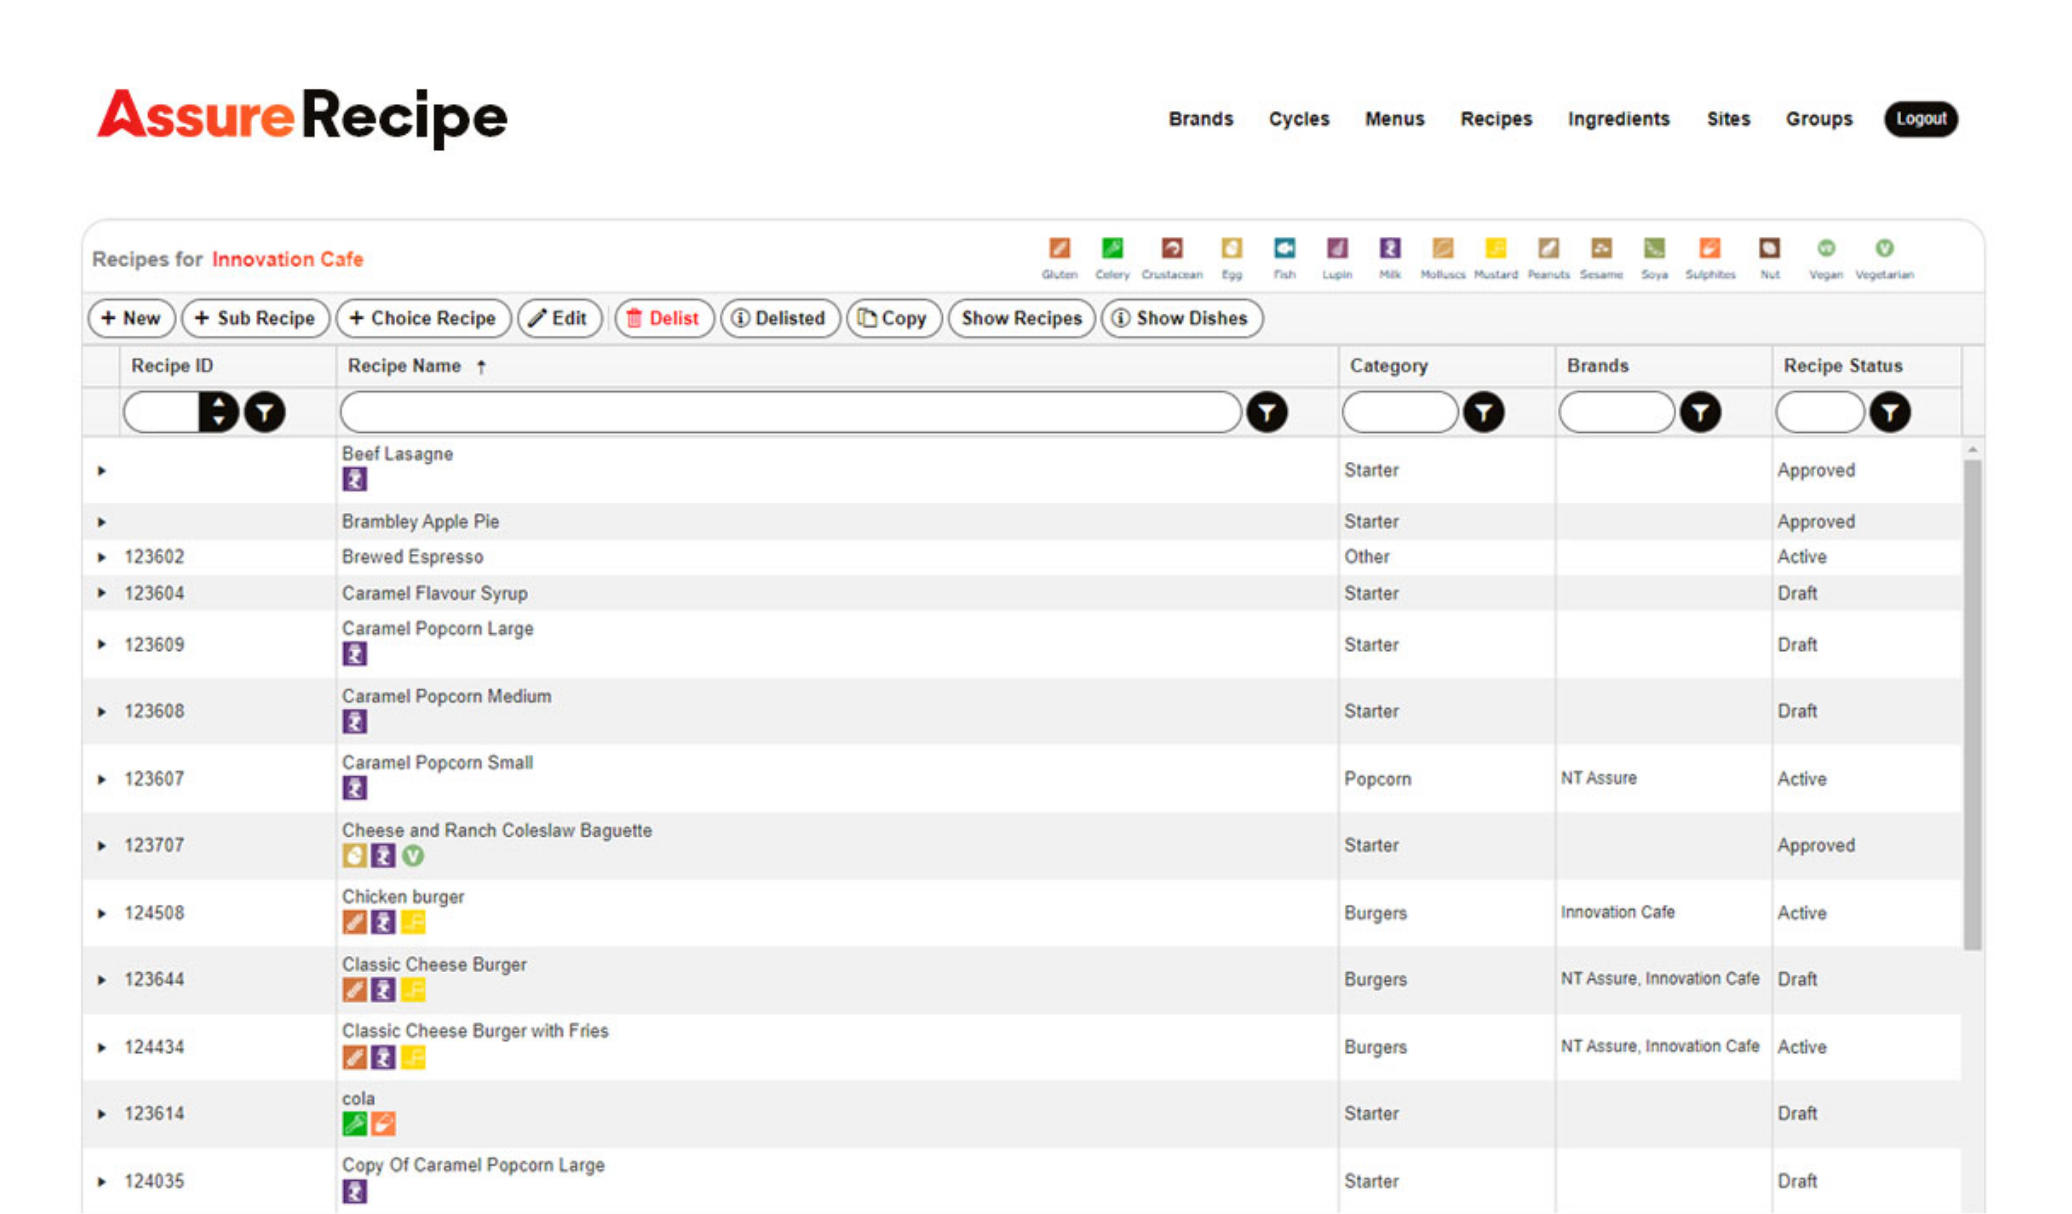Sort by Recipe Name column header
The height and width of the screenshot is (1214, 2072).
[404, 366]
